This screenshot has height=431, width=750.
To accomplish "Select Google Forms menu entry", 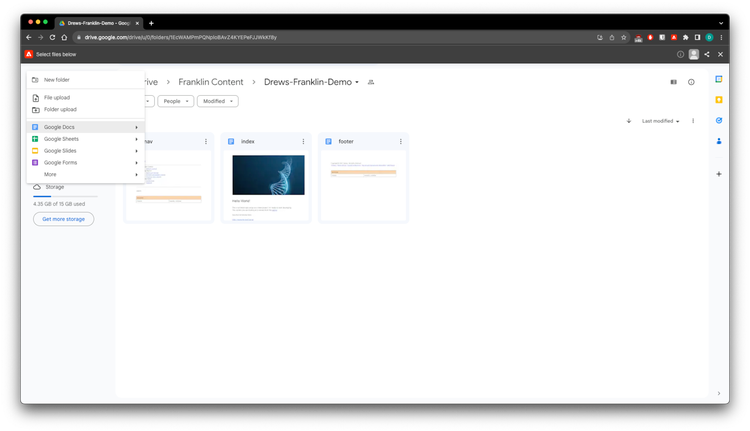I will [86, 163].
